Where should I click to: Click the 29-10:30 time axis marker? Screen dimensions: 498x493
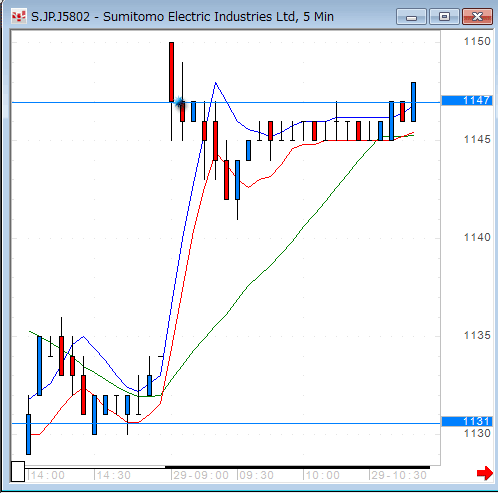pyautogui.click(x=398, y=475)
